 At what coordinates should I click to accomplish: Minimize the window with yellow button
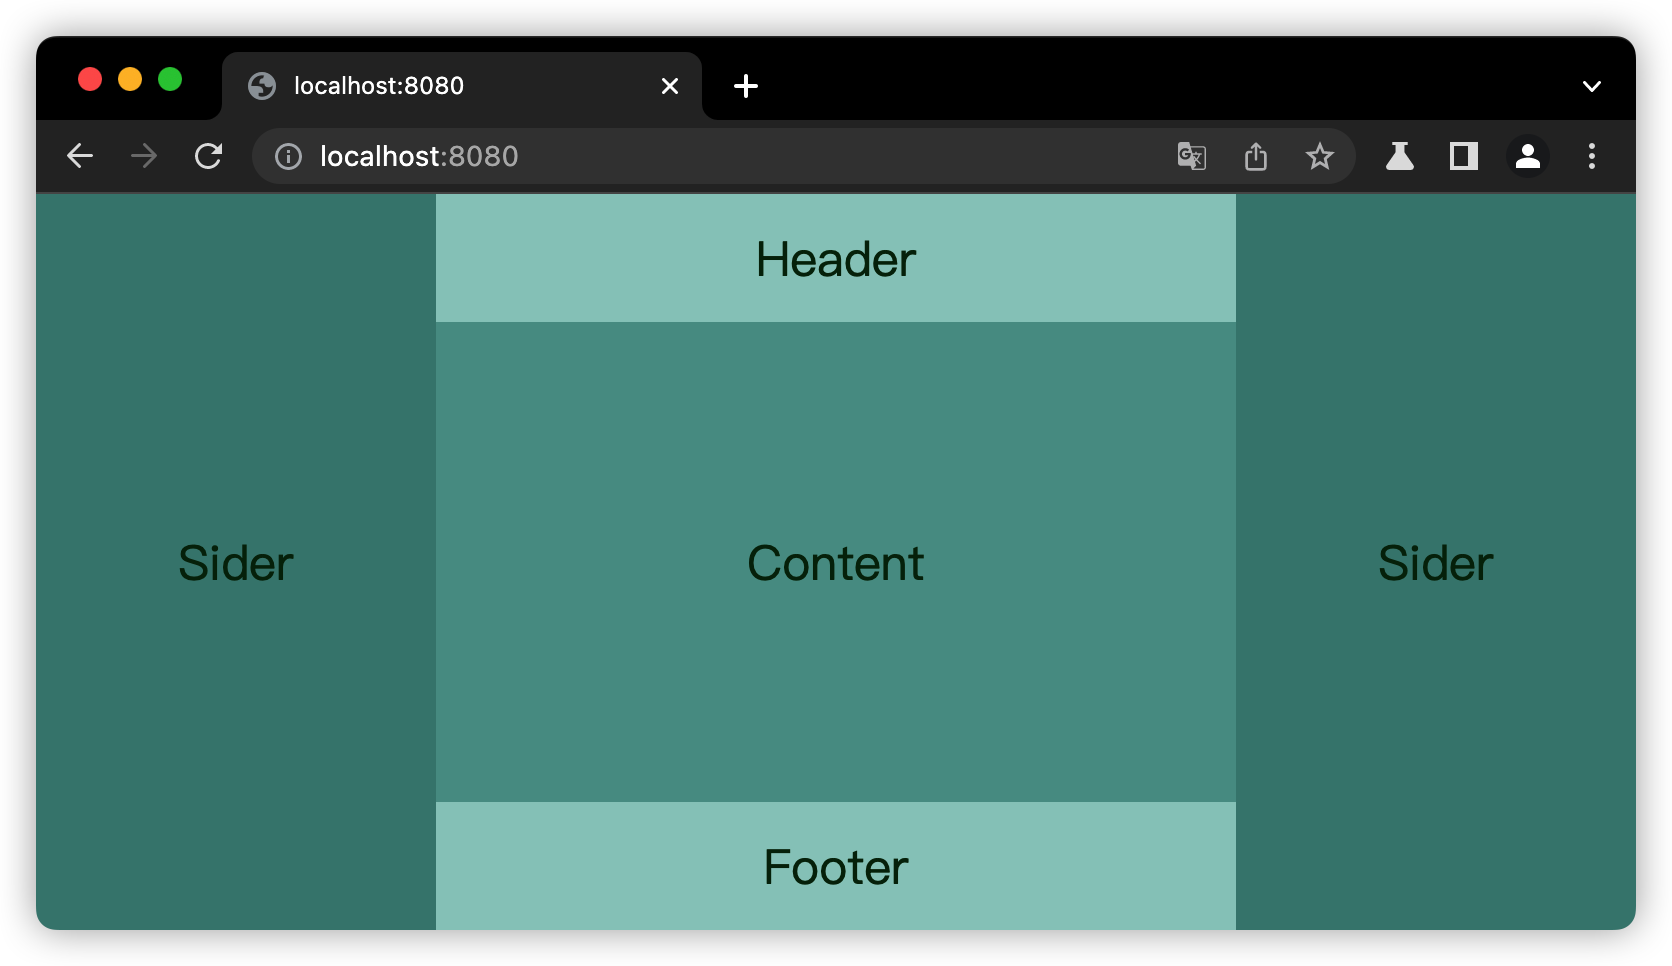[130, 80]
